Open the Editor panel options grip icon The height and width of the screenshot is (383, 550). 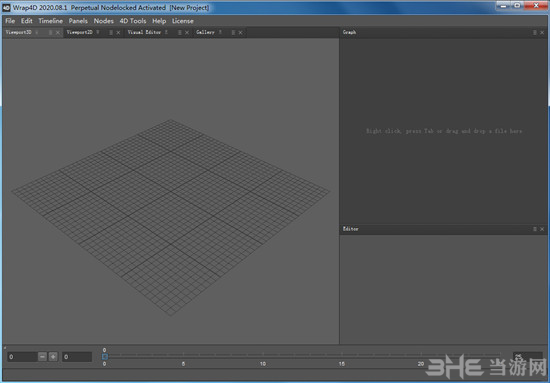pyautogui.click(x=535, y=229)
